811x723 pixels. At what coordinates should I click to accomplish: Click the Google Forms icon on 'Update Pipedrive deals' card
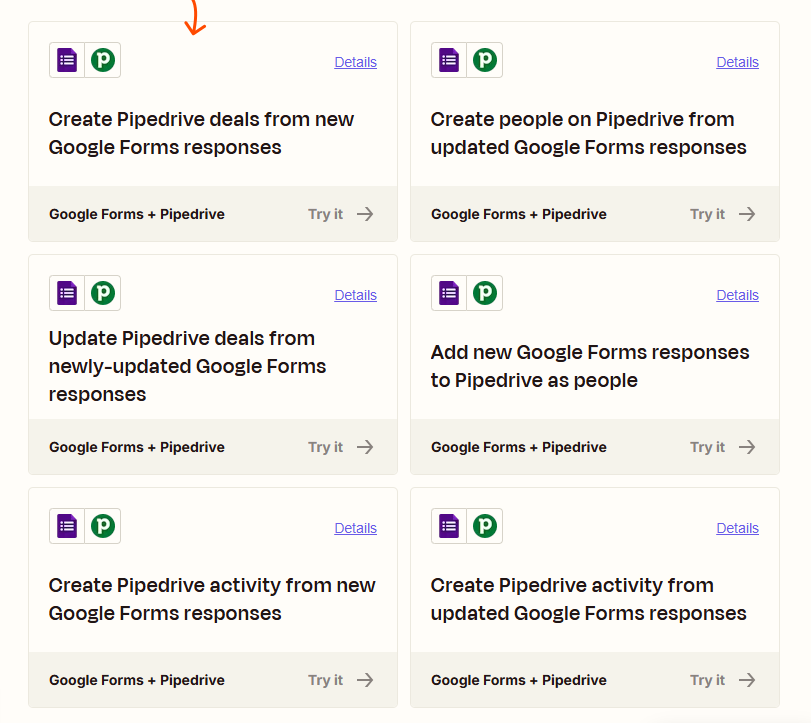point(66,293)
